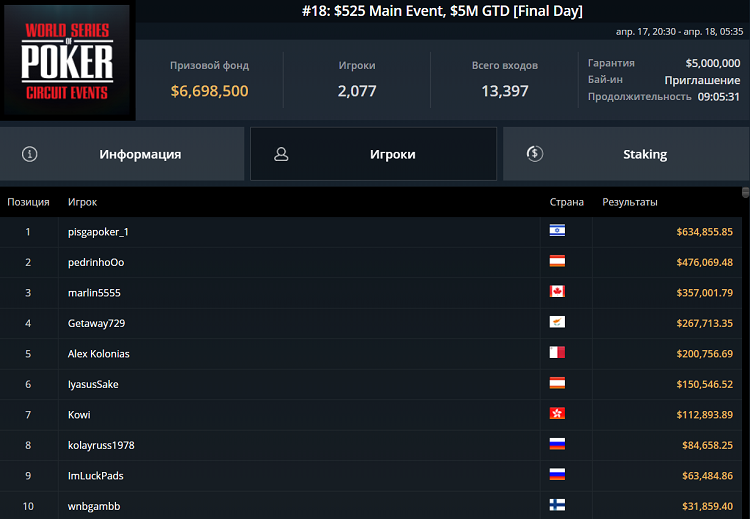Select Alex Kolonias in the list
The width and height of the screenshot is (750, 519).
[98, 353]
